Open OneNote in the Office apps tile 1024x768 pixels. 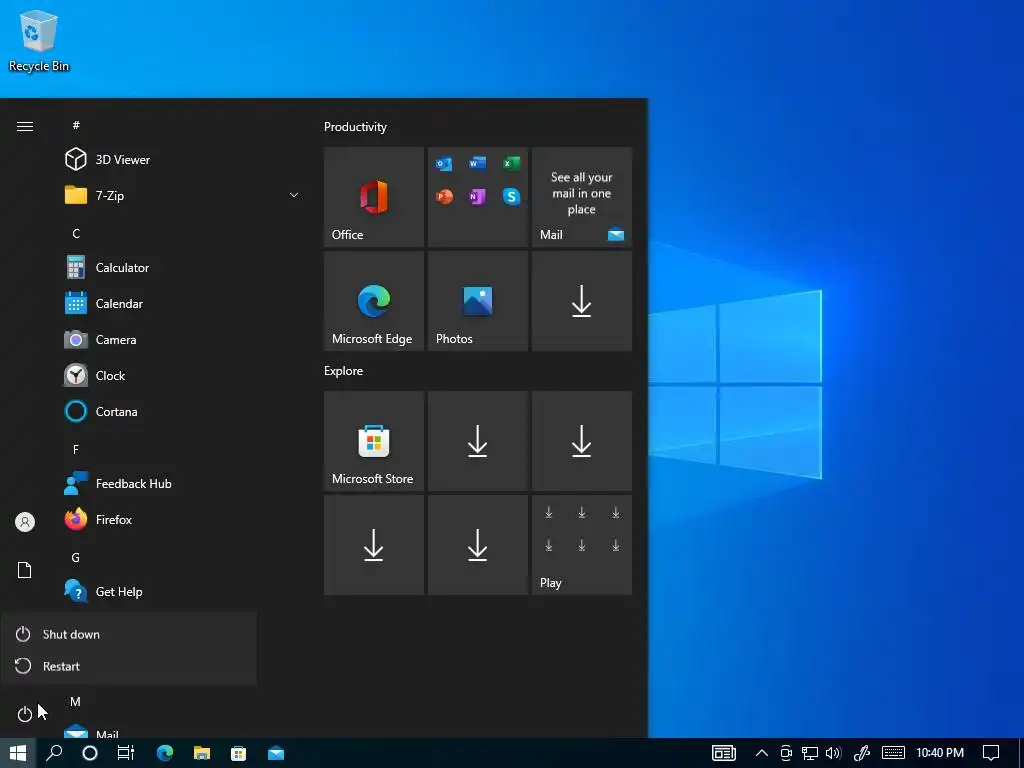point(477,197)
